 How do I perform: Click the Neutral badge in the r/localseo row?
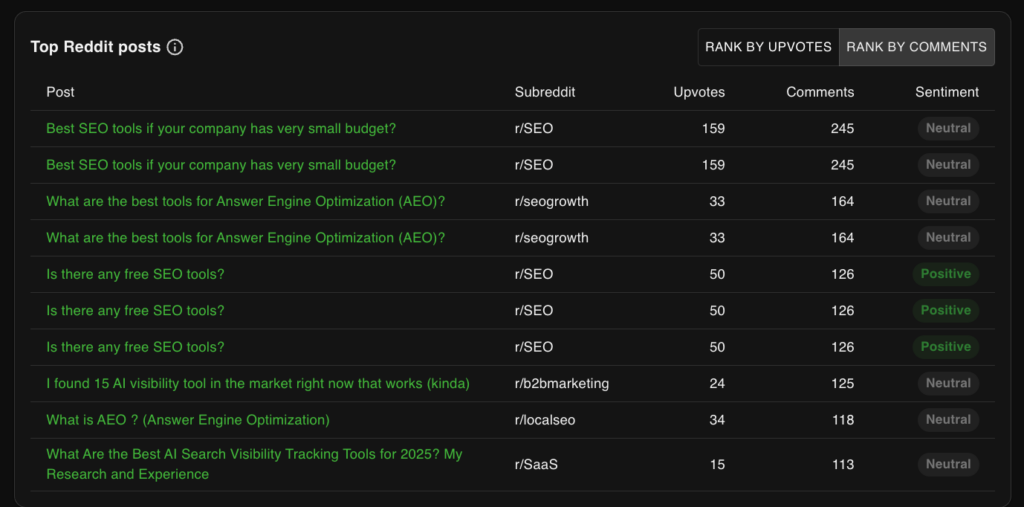(948, 420)
